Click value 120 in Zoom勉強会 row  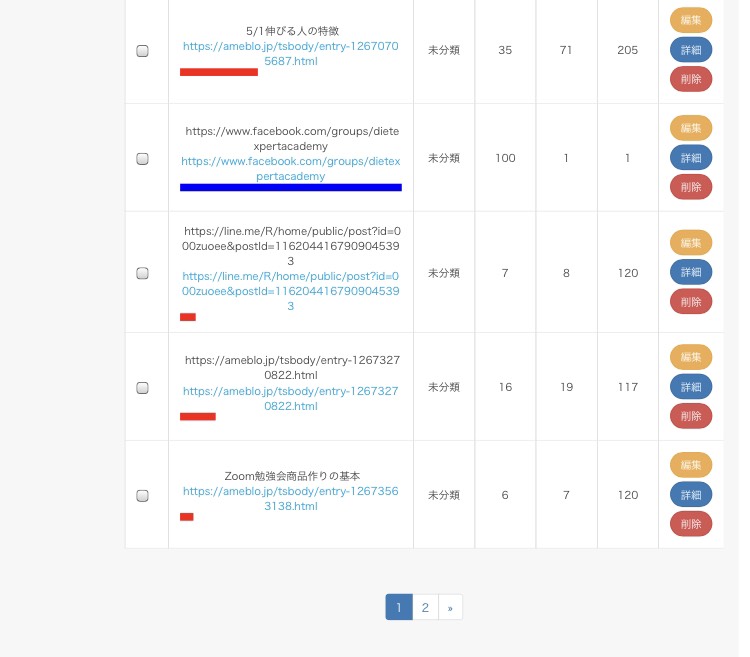point(628,495)
